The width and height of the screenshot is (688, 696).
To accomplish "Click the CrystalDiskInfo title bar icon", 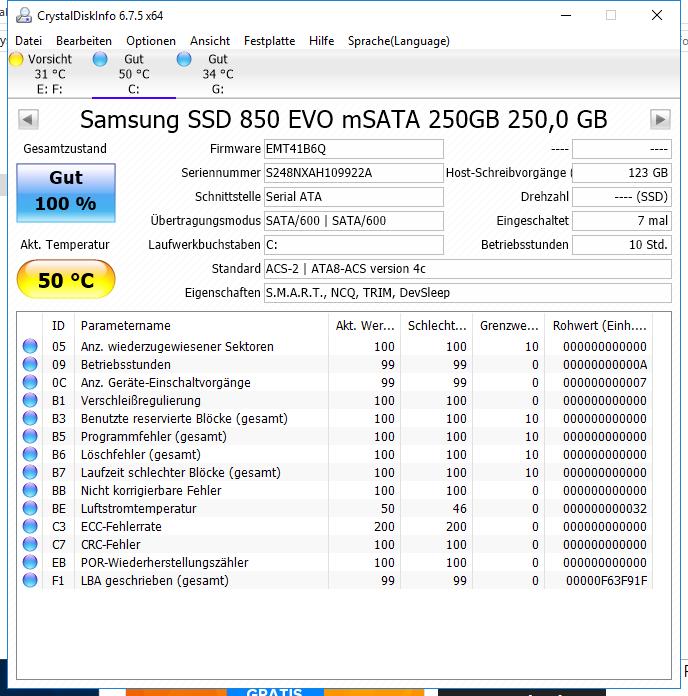I will pyautogui.click(x=24, y=16).
